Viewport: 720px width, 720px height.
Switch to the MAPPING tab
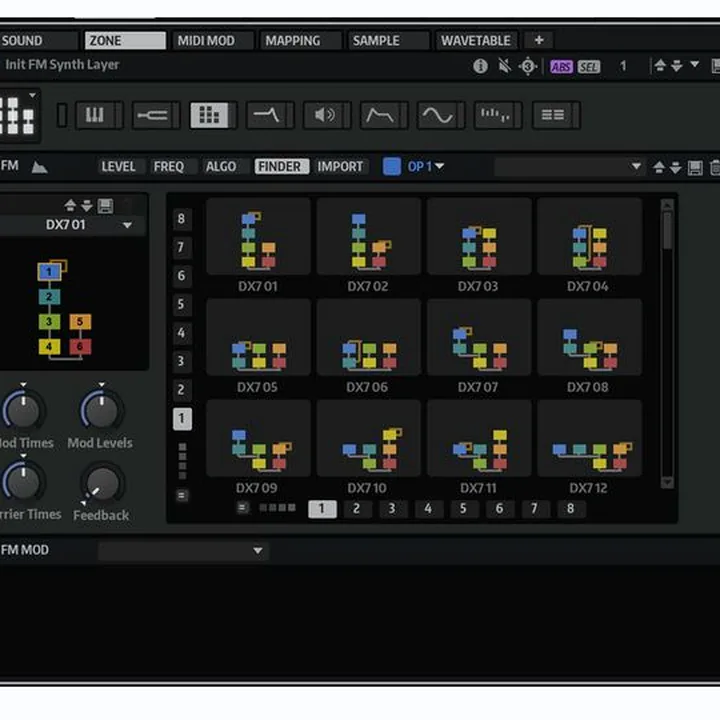(x=299, y=40)
